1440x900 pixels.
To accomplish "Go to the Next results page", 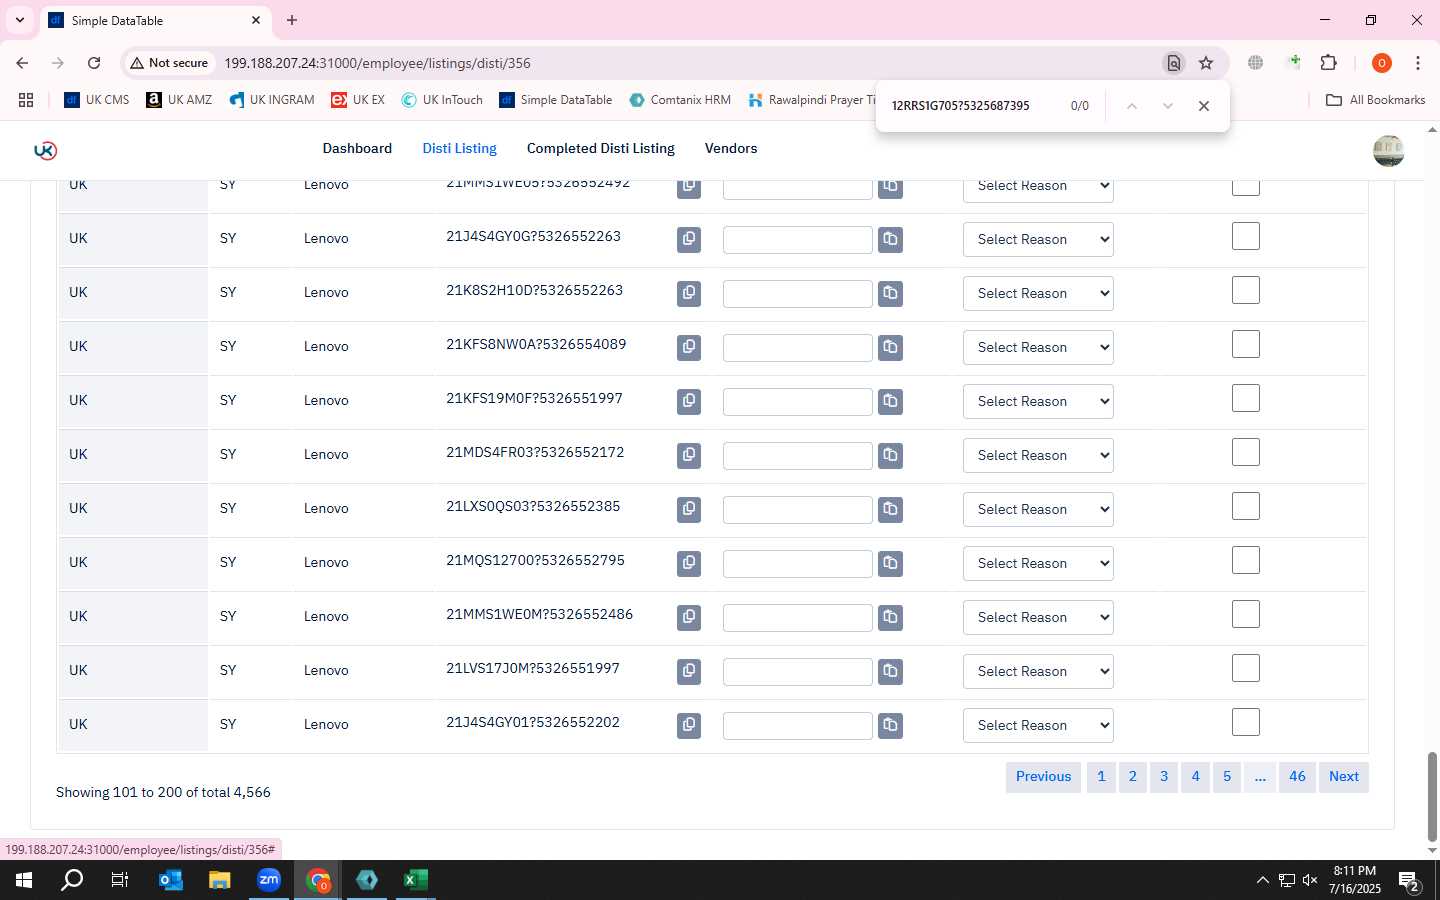I will [1344, 777].
